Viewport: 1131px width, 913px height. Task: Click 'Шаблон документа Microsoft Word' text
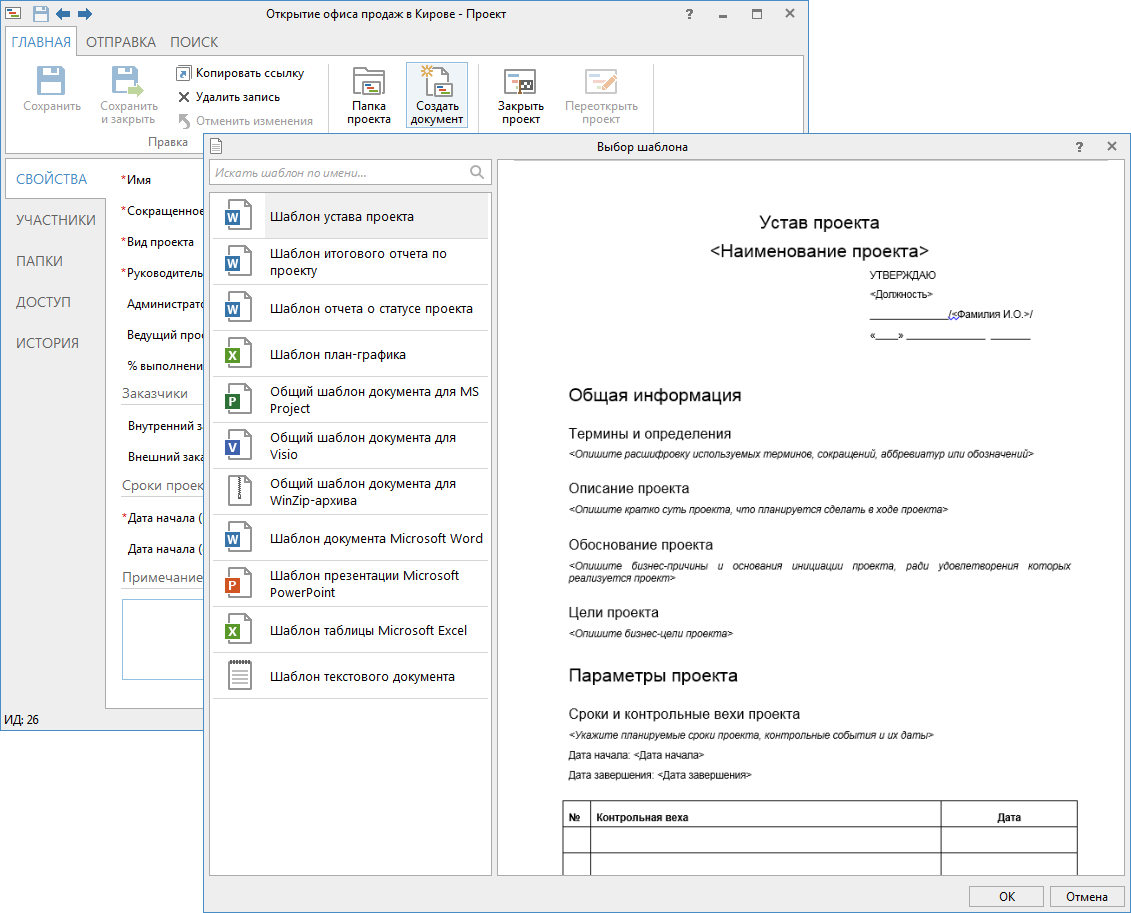point(377,538)
